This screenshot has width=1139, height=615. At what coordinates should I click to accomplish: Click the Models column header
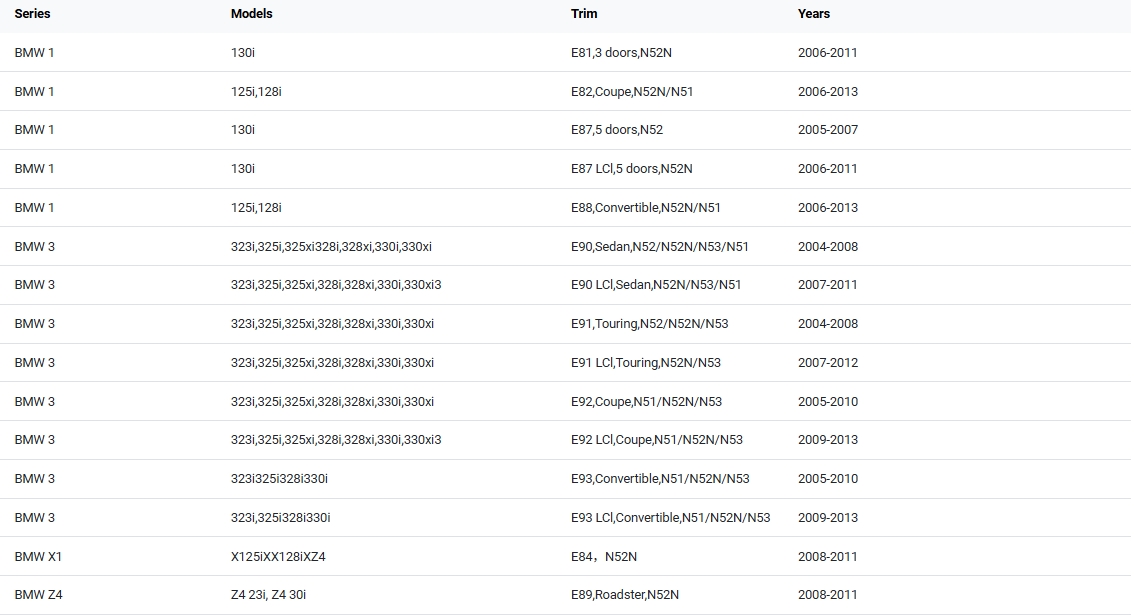click(251, 14)
